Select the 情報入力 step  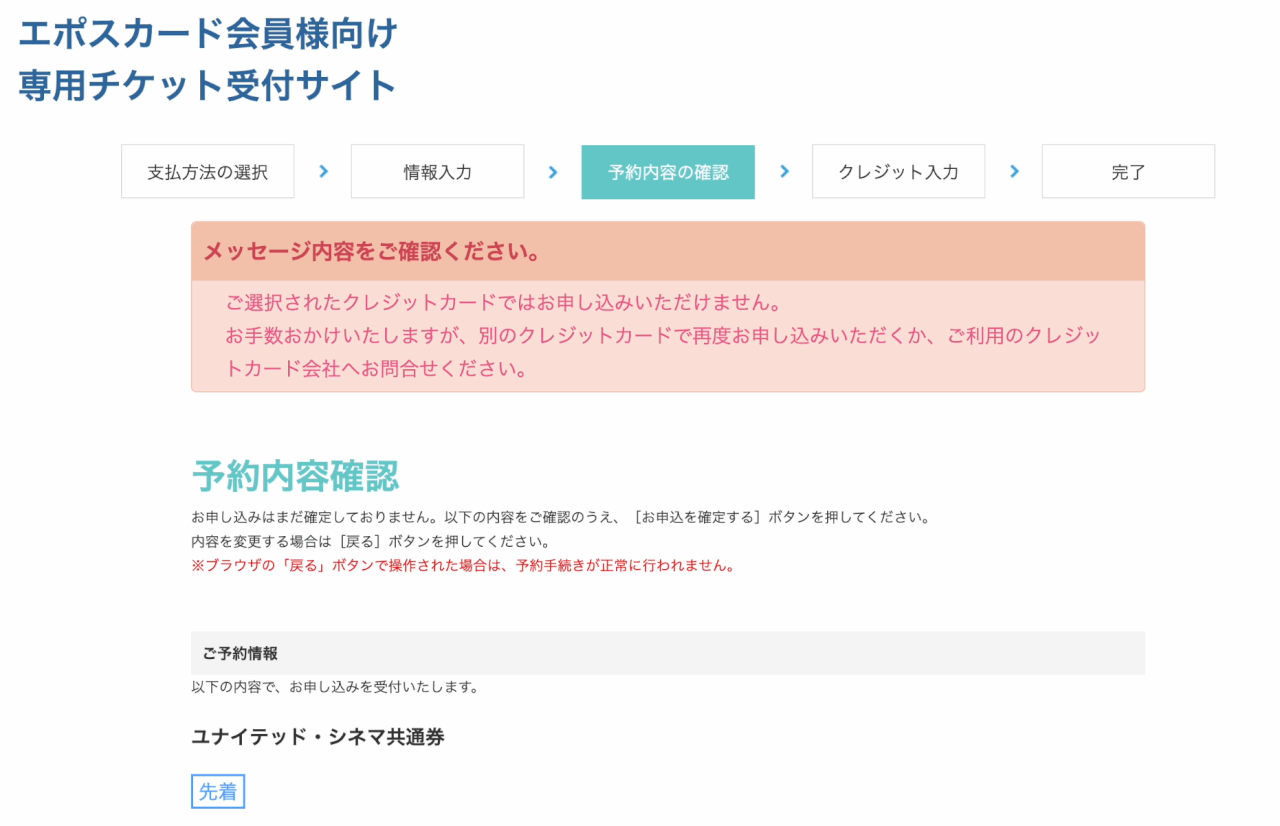(x=437, y=172)
